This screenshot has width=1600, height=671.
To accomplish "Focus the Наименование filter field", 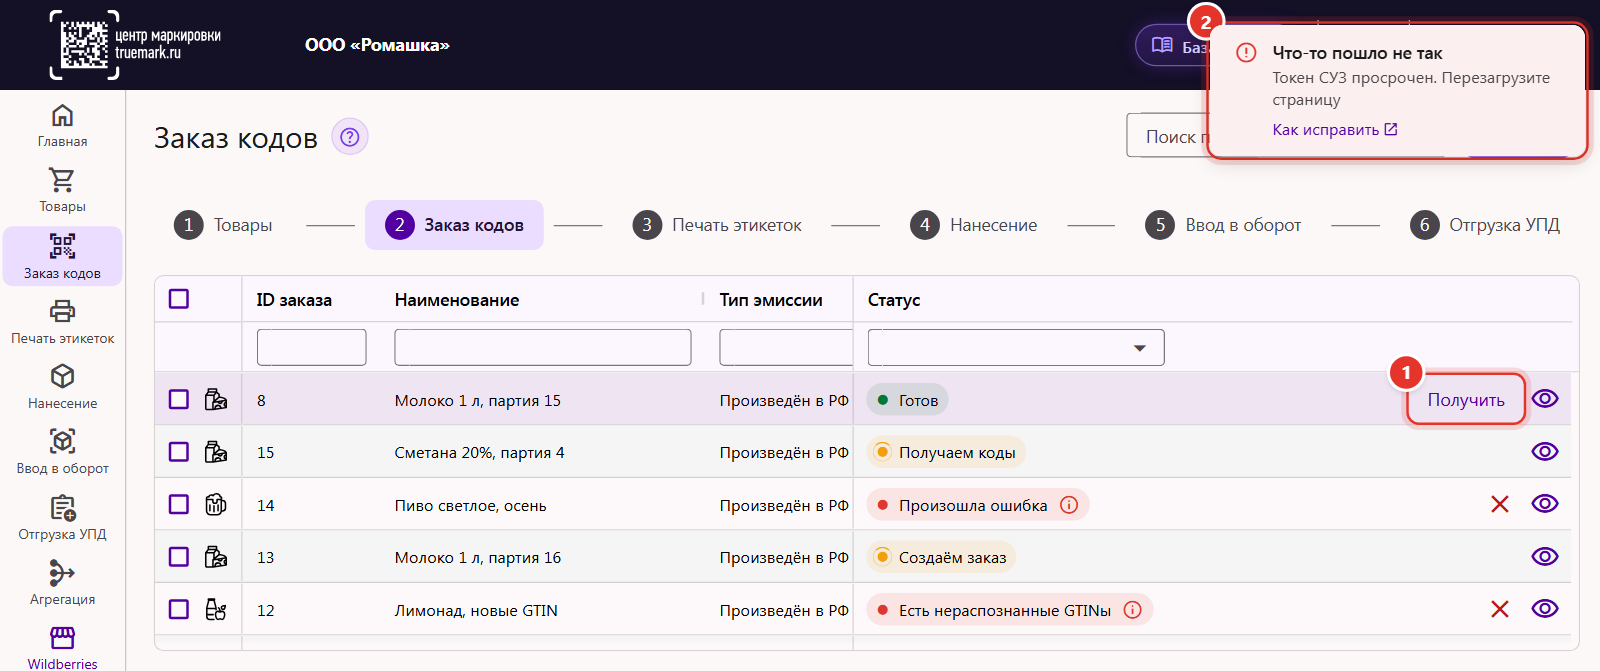I will click(543, 347).
